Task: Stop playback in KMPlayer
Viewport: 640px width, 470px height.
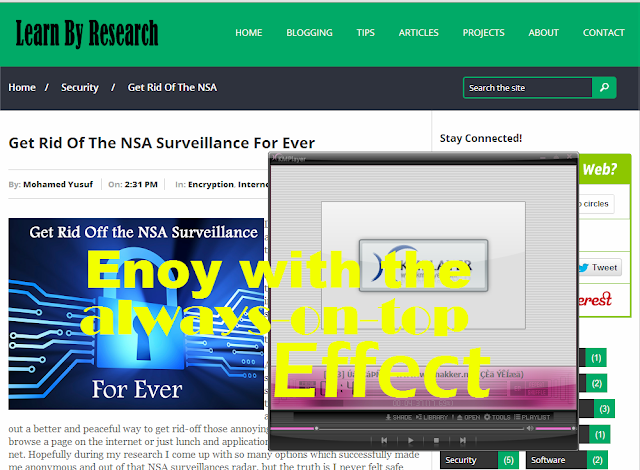Action: point(436,440)
